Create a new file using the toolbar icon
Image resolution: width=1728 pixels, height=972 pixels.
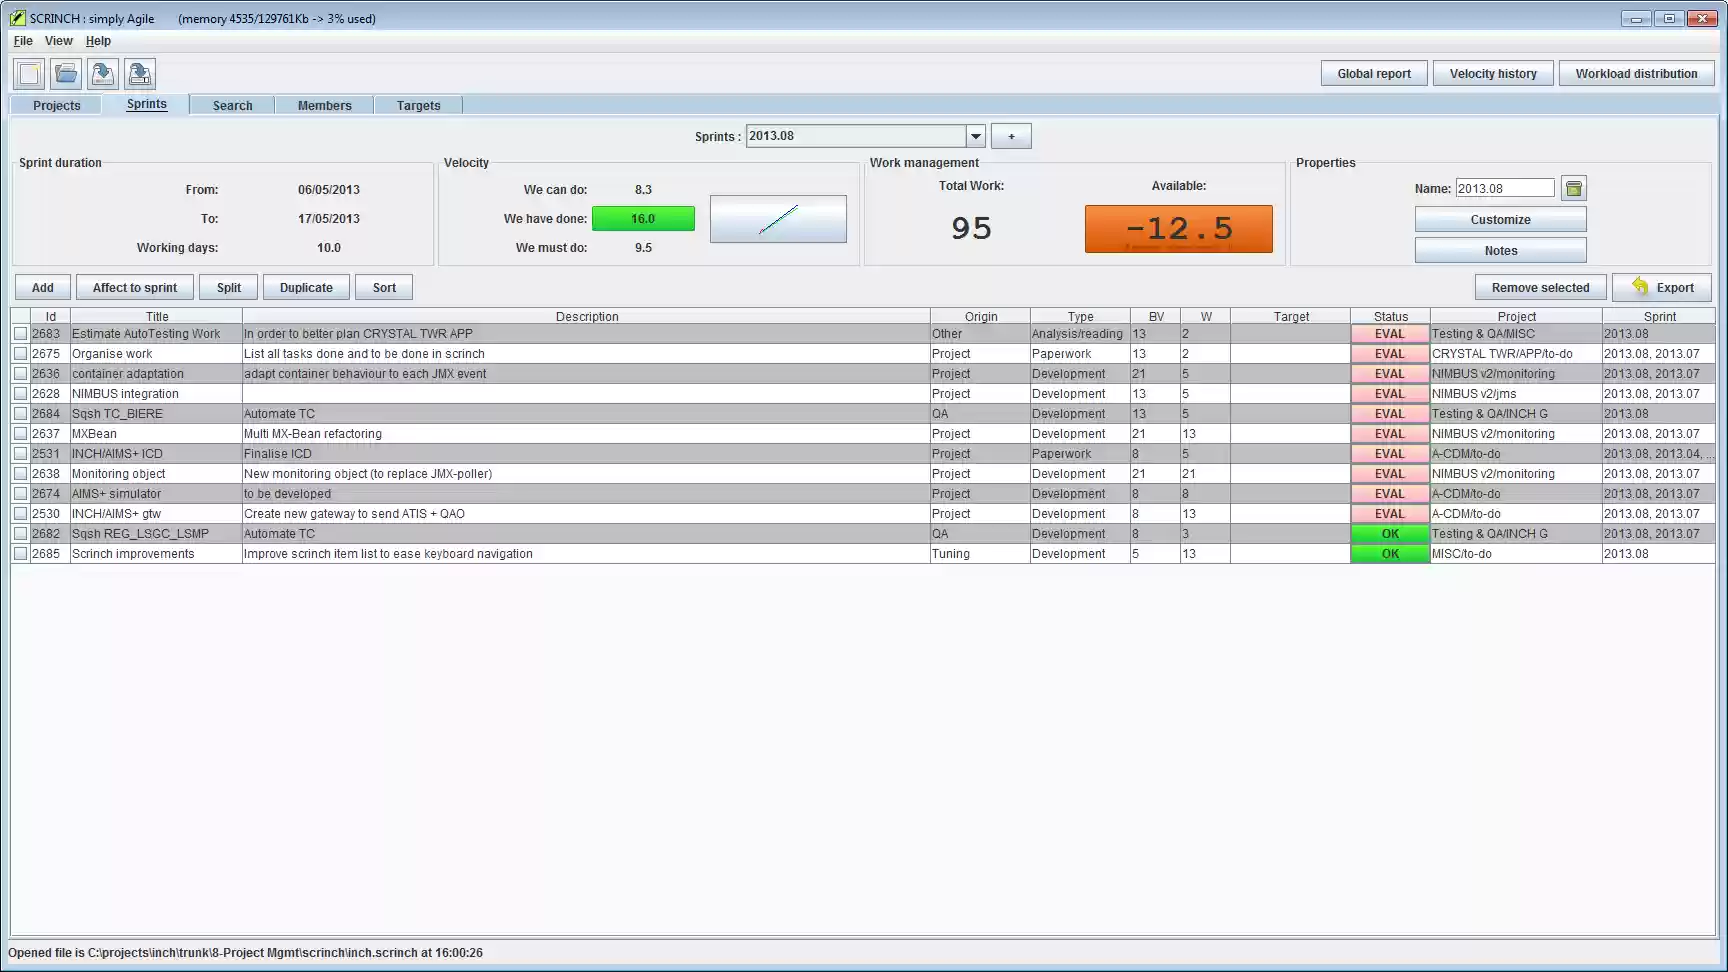[x=28, y=73]
